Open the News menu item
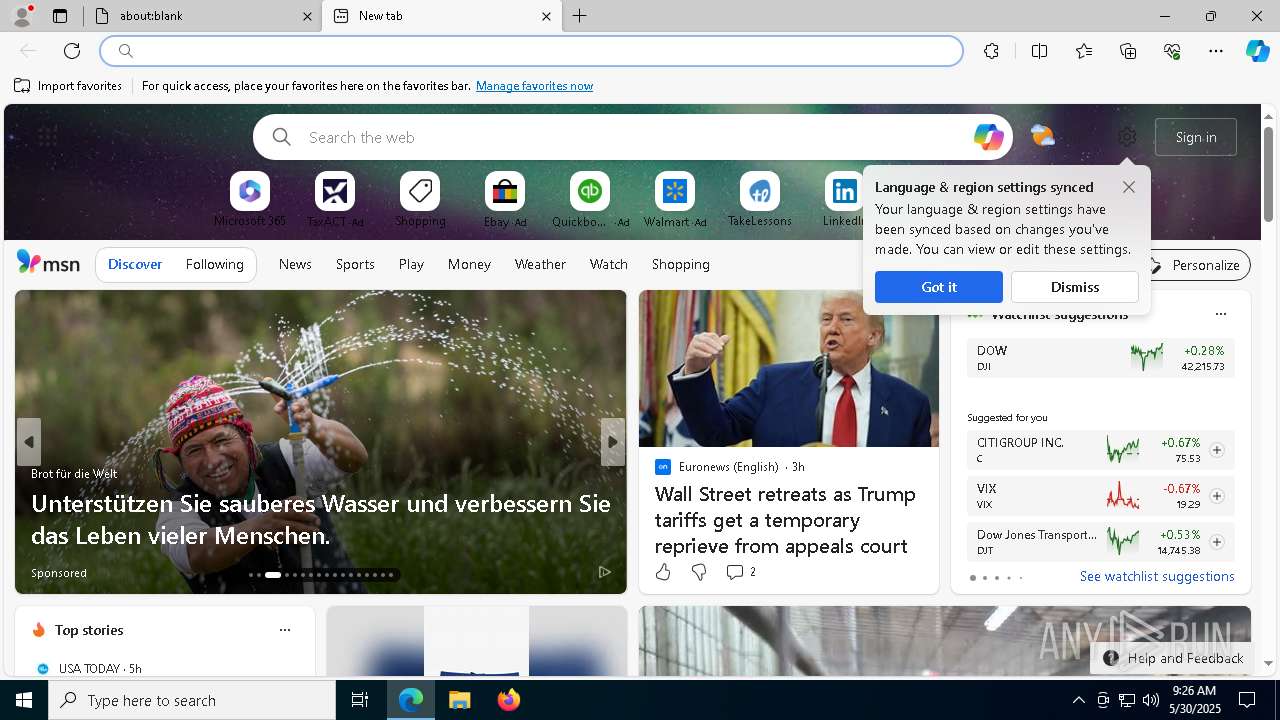 pyautogui.click(x=295, y=264)
